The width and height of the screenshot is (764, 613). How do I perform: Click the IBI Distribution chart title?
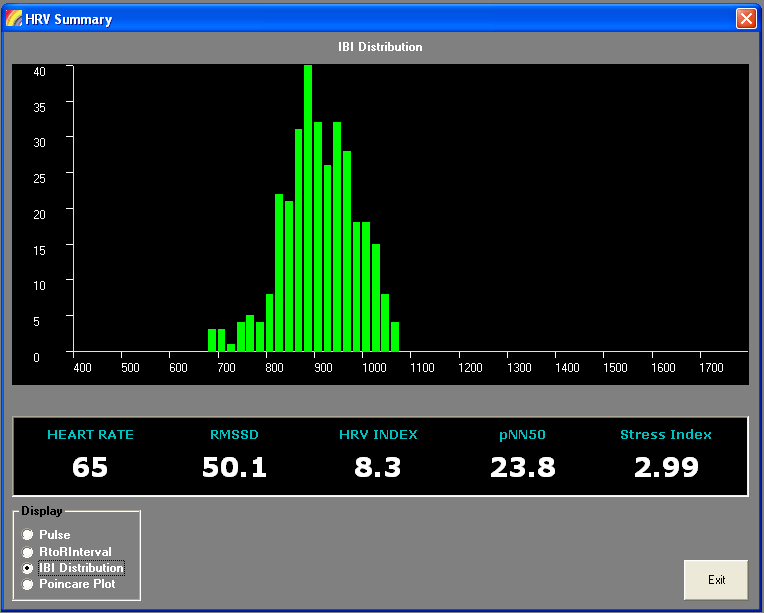point(380,47)
